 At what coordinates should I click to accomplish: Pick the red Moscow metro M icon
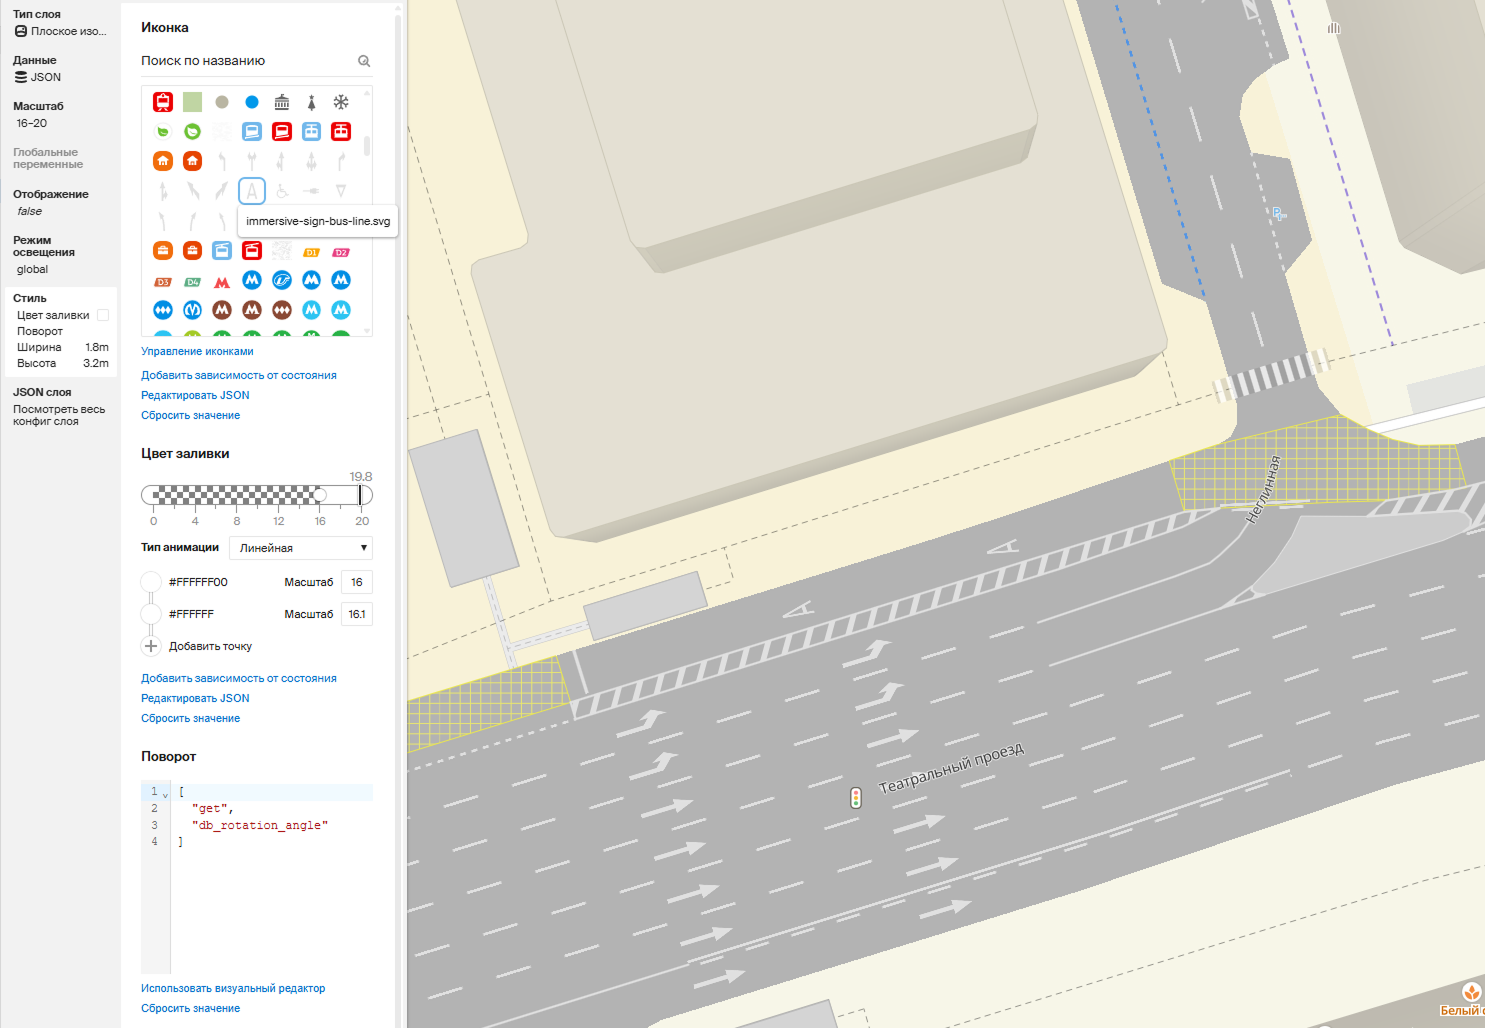click(222, 282)
